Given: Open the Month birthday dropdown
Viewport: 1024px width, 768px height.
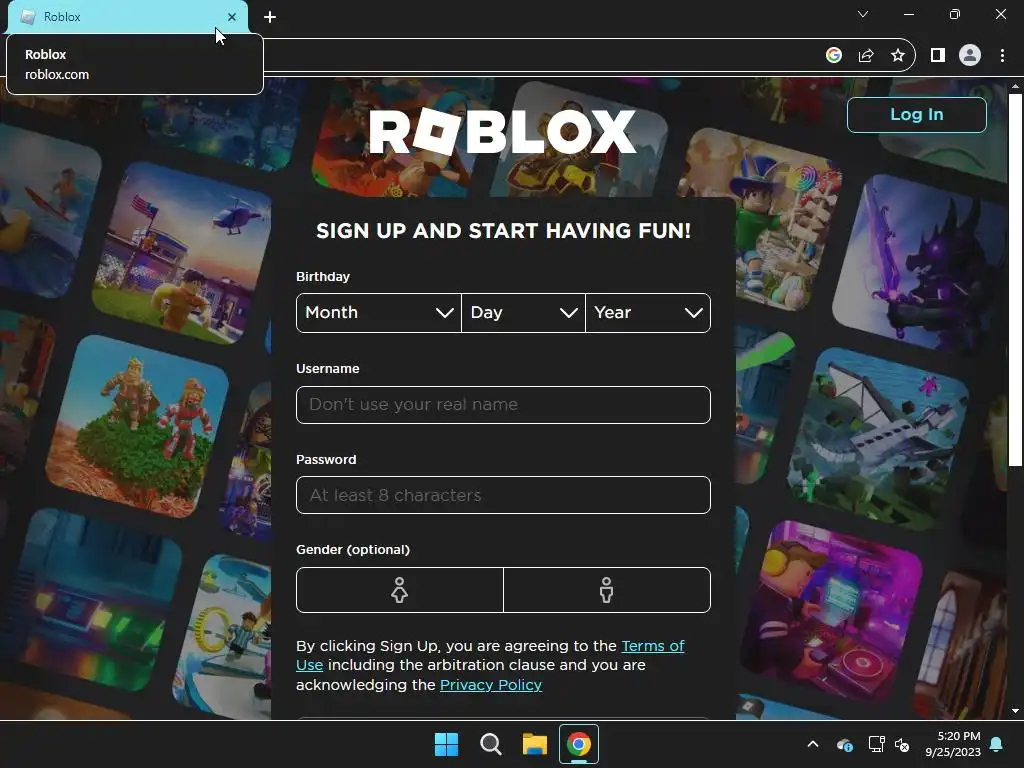Looking at the screenshot, I should click(x=379, y=313).
